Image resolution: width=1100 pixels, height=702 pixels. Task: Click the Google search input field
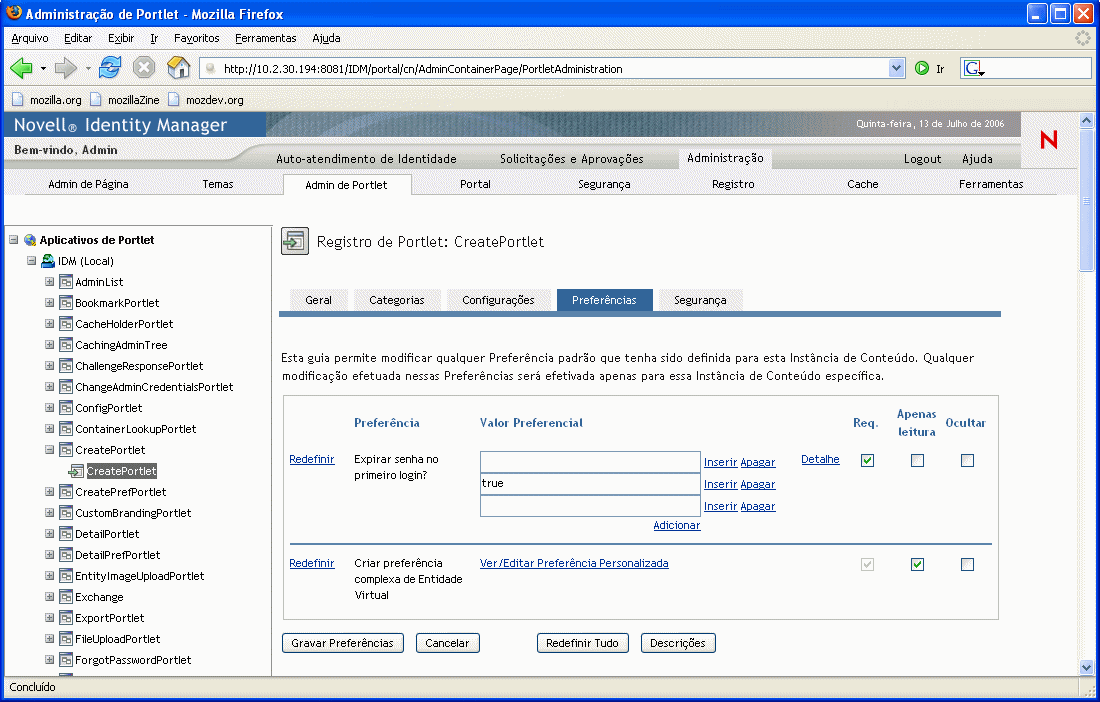pos(1040,68)
